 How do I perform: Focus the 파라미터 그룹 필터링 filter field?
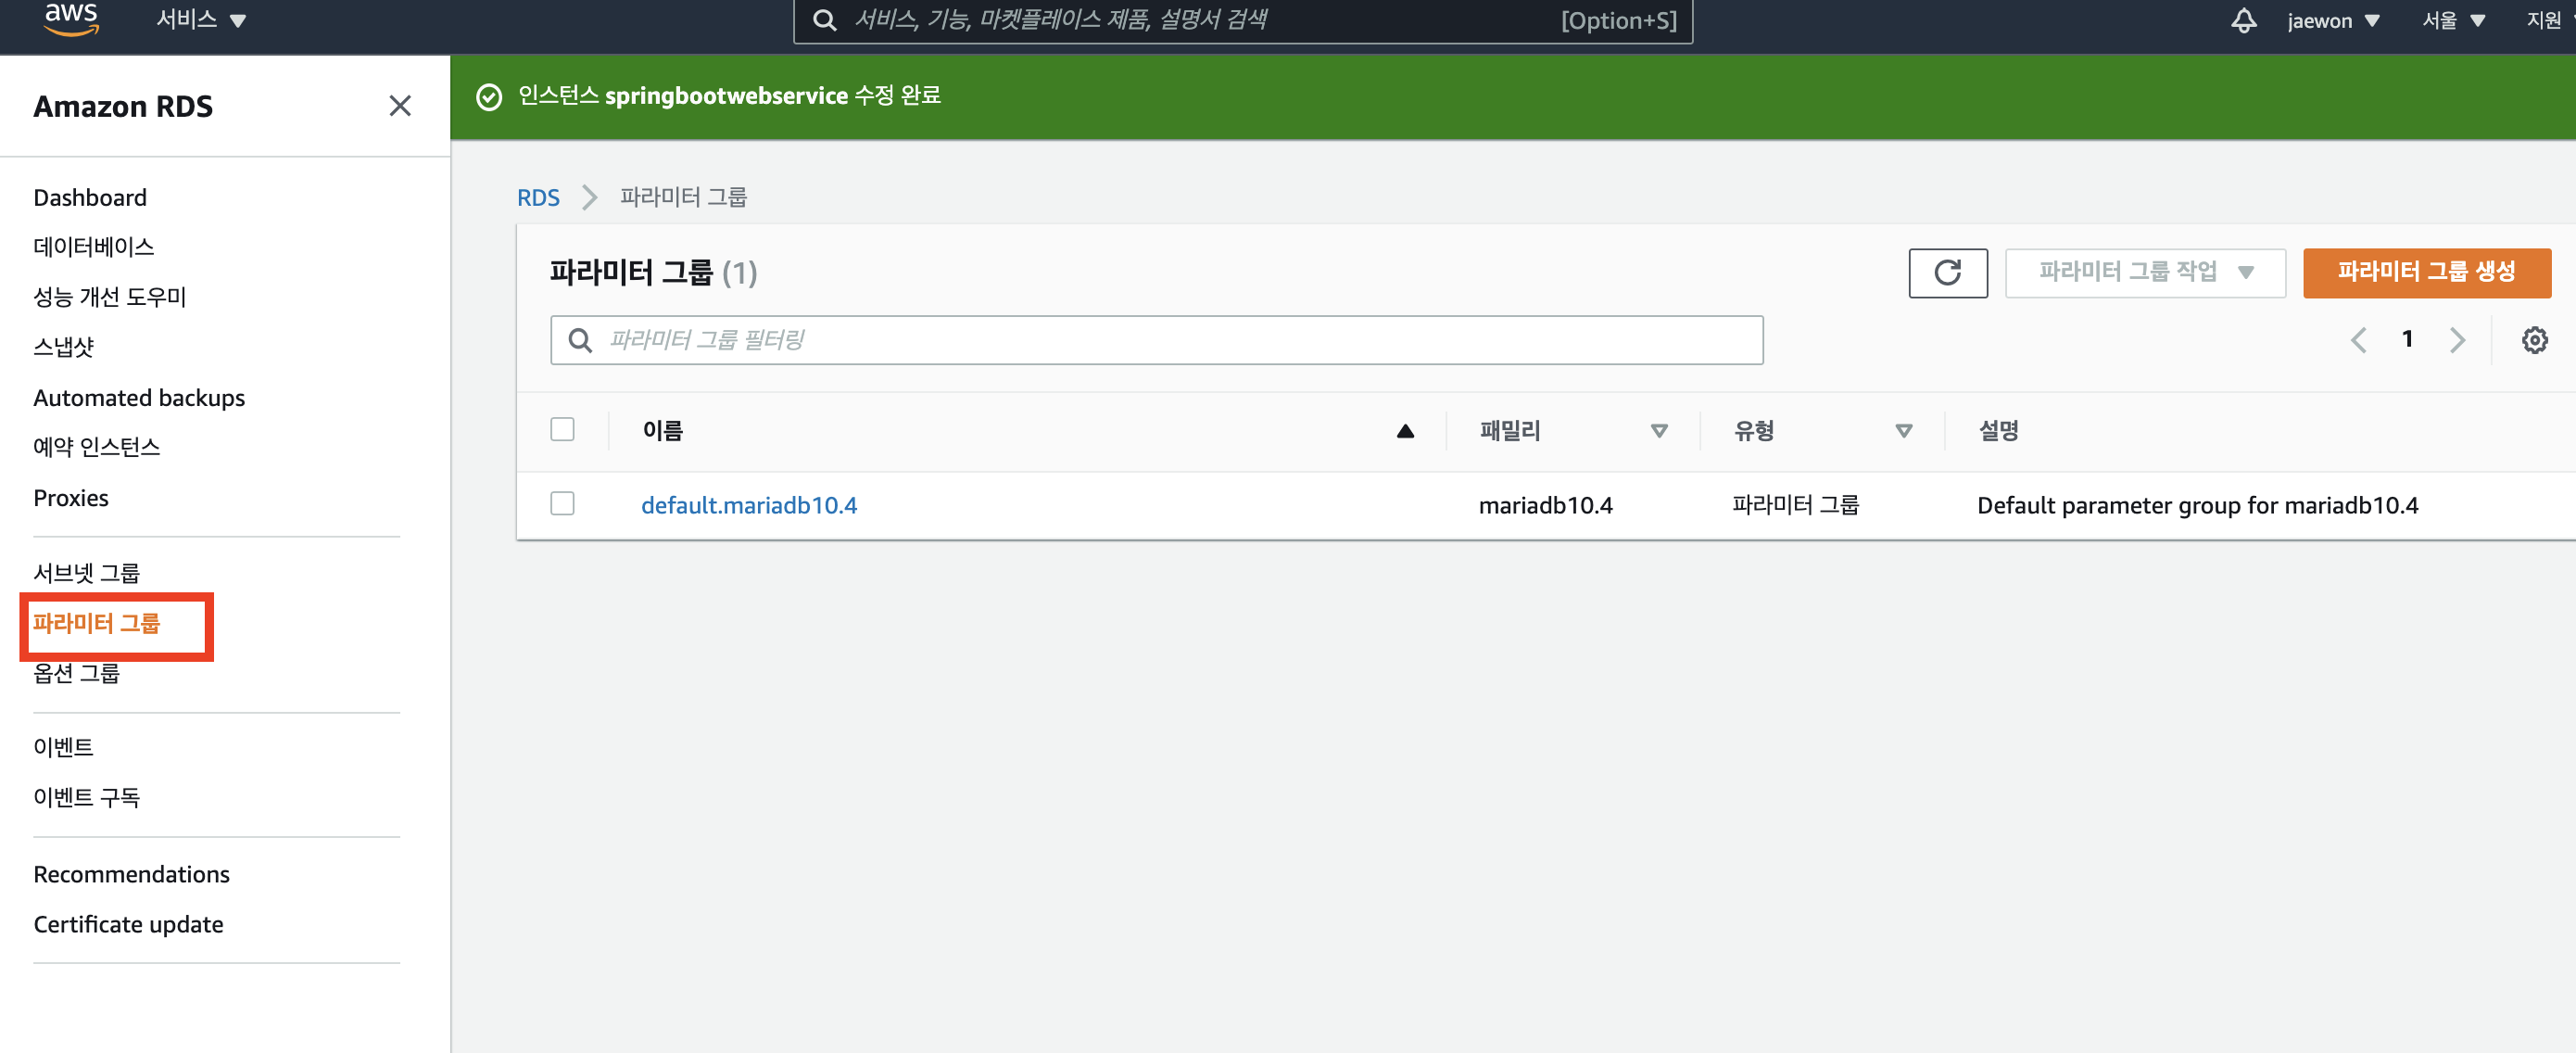(x=1170, y=340)
